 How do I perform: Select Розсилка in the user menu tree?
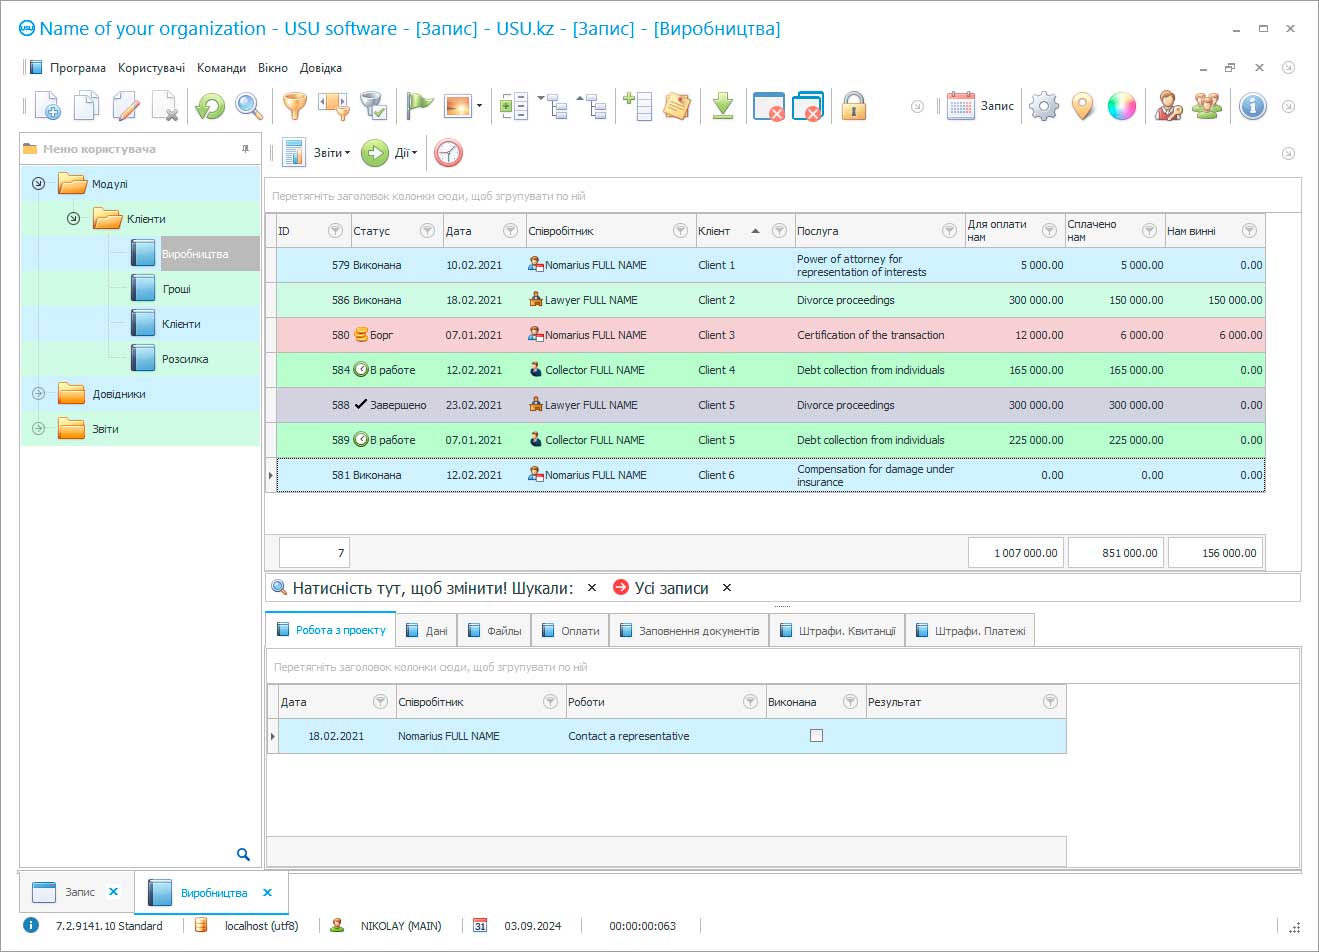pos(185,359)
